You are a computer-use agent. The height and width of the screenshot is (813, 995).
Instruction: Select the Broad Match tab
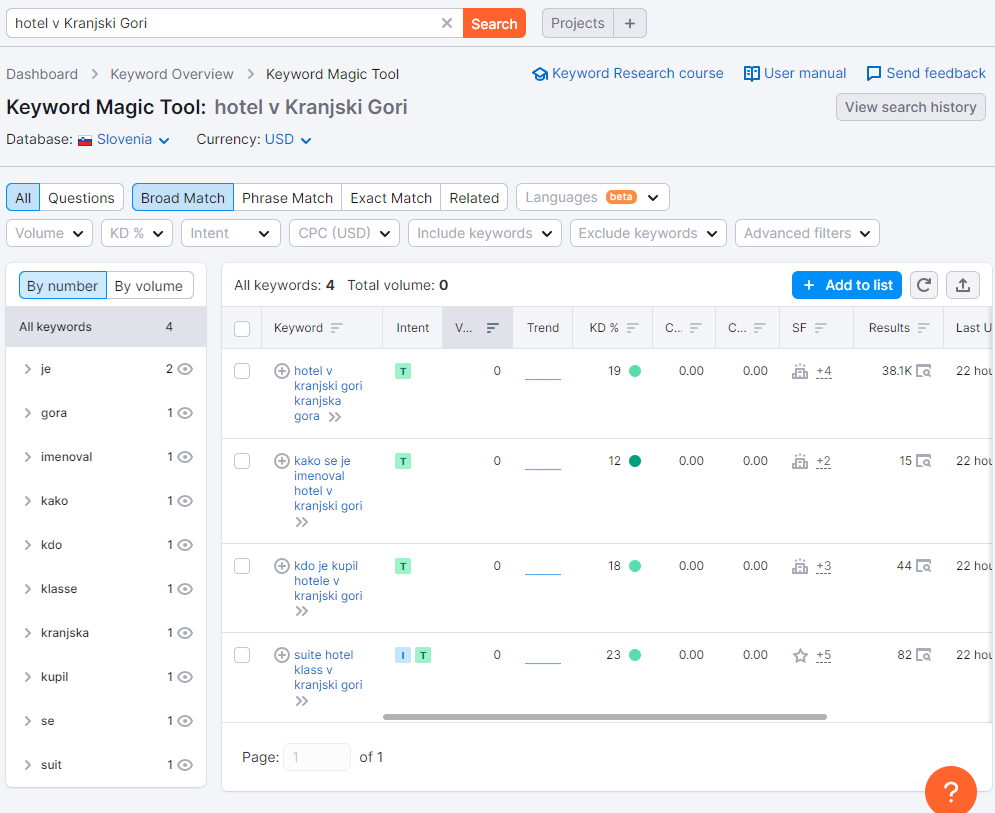(183, 198)
